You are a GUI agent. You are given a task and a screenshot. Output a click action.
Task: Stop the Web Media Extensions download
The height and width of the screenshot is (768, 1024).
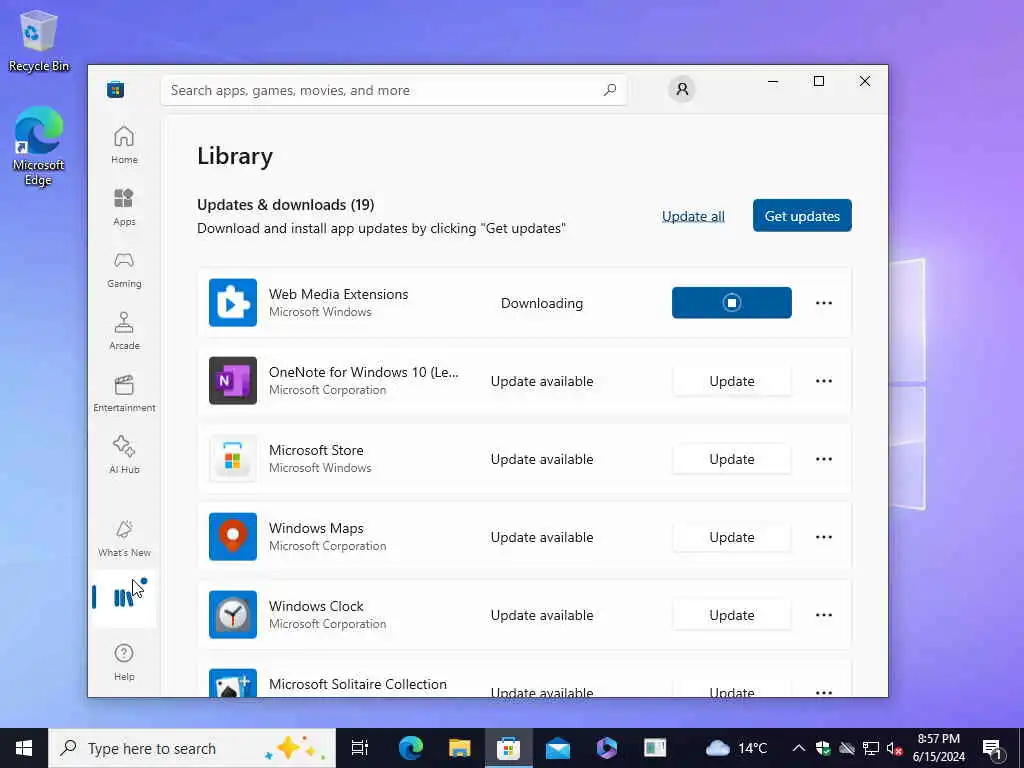[x=731, y=302]
